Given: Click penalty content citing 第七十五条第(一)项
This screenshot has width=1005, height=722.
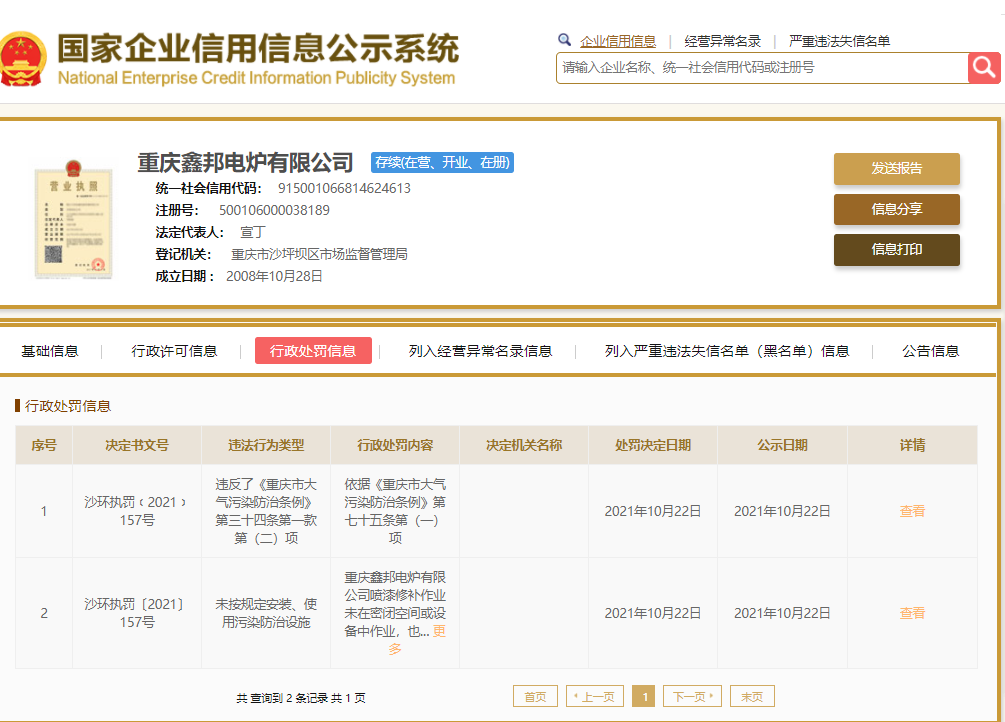Looking at the screenshot, I should tap(395, 511).
